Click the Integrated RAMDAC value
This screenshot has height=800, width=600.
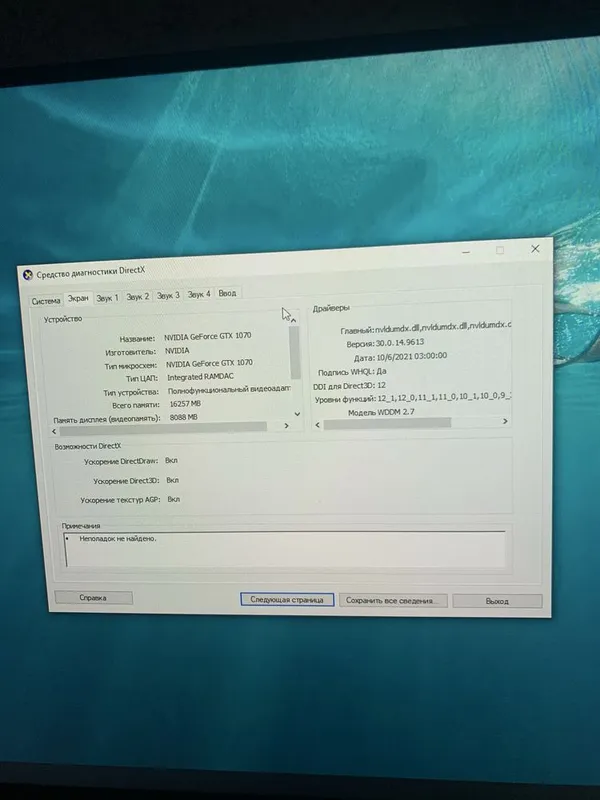pos(201,377)
